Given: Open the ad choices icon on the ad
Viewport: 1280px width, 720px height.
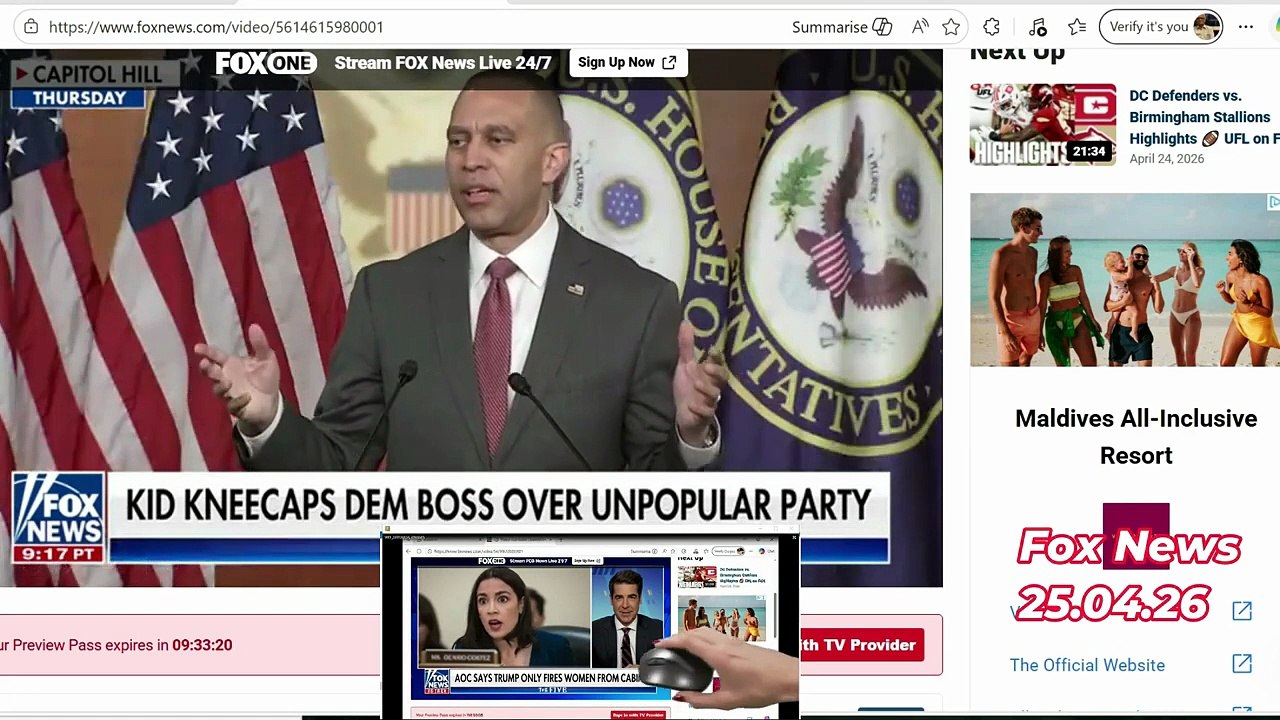Looking at the screenshot, I should [x=1273, y=202].
